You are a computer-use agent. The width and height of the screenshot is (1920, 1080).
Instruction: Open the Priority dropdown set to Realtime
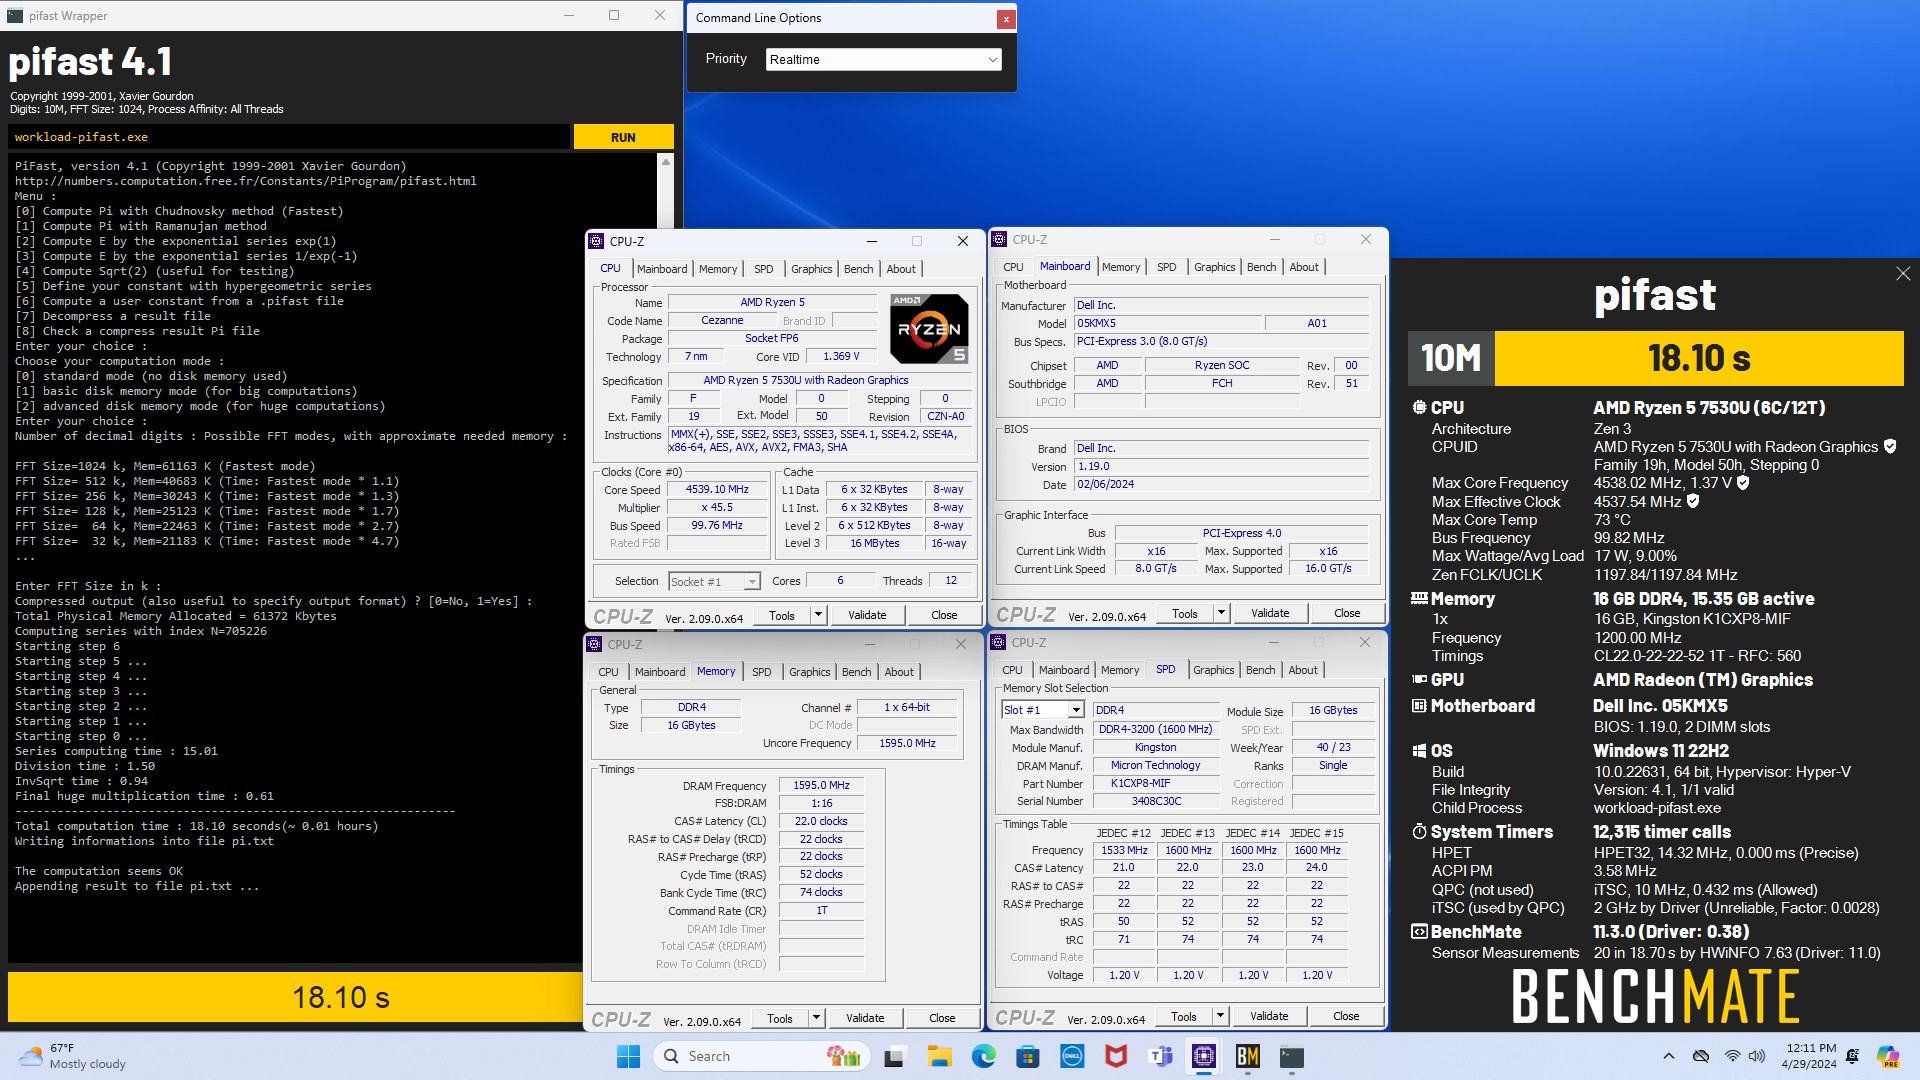(883, 60)
